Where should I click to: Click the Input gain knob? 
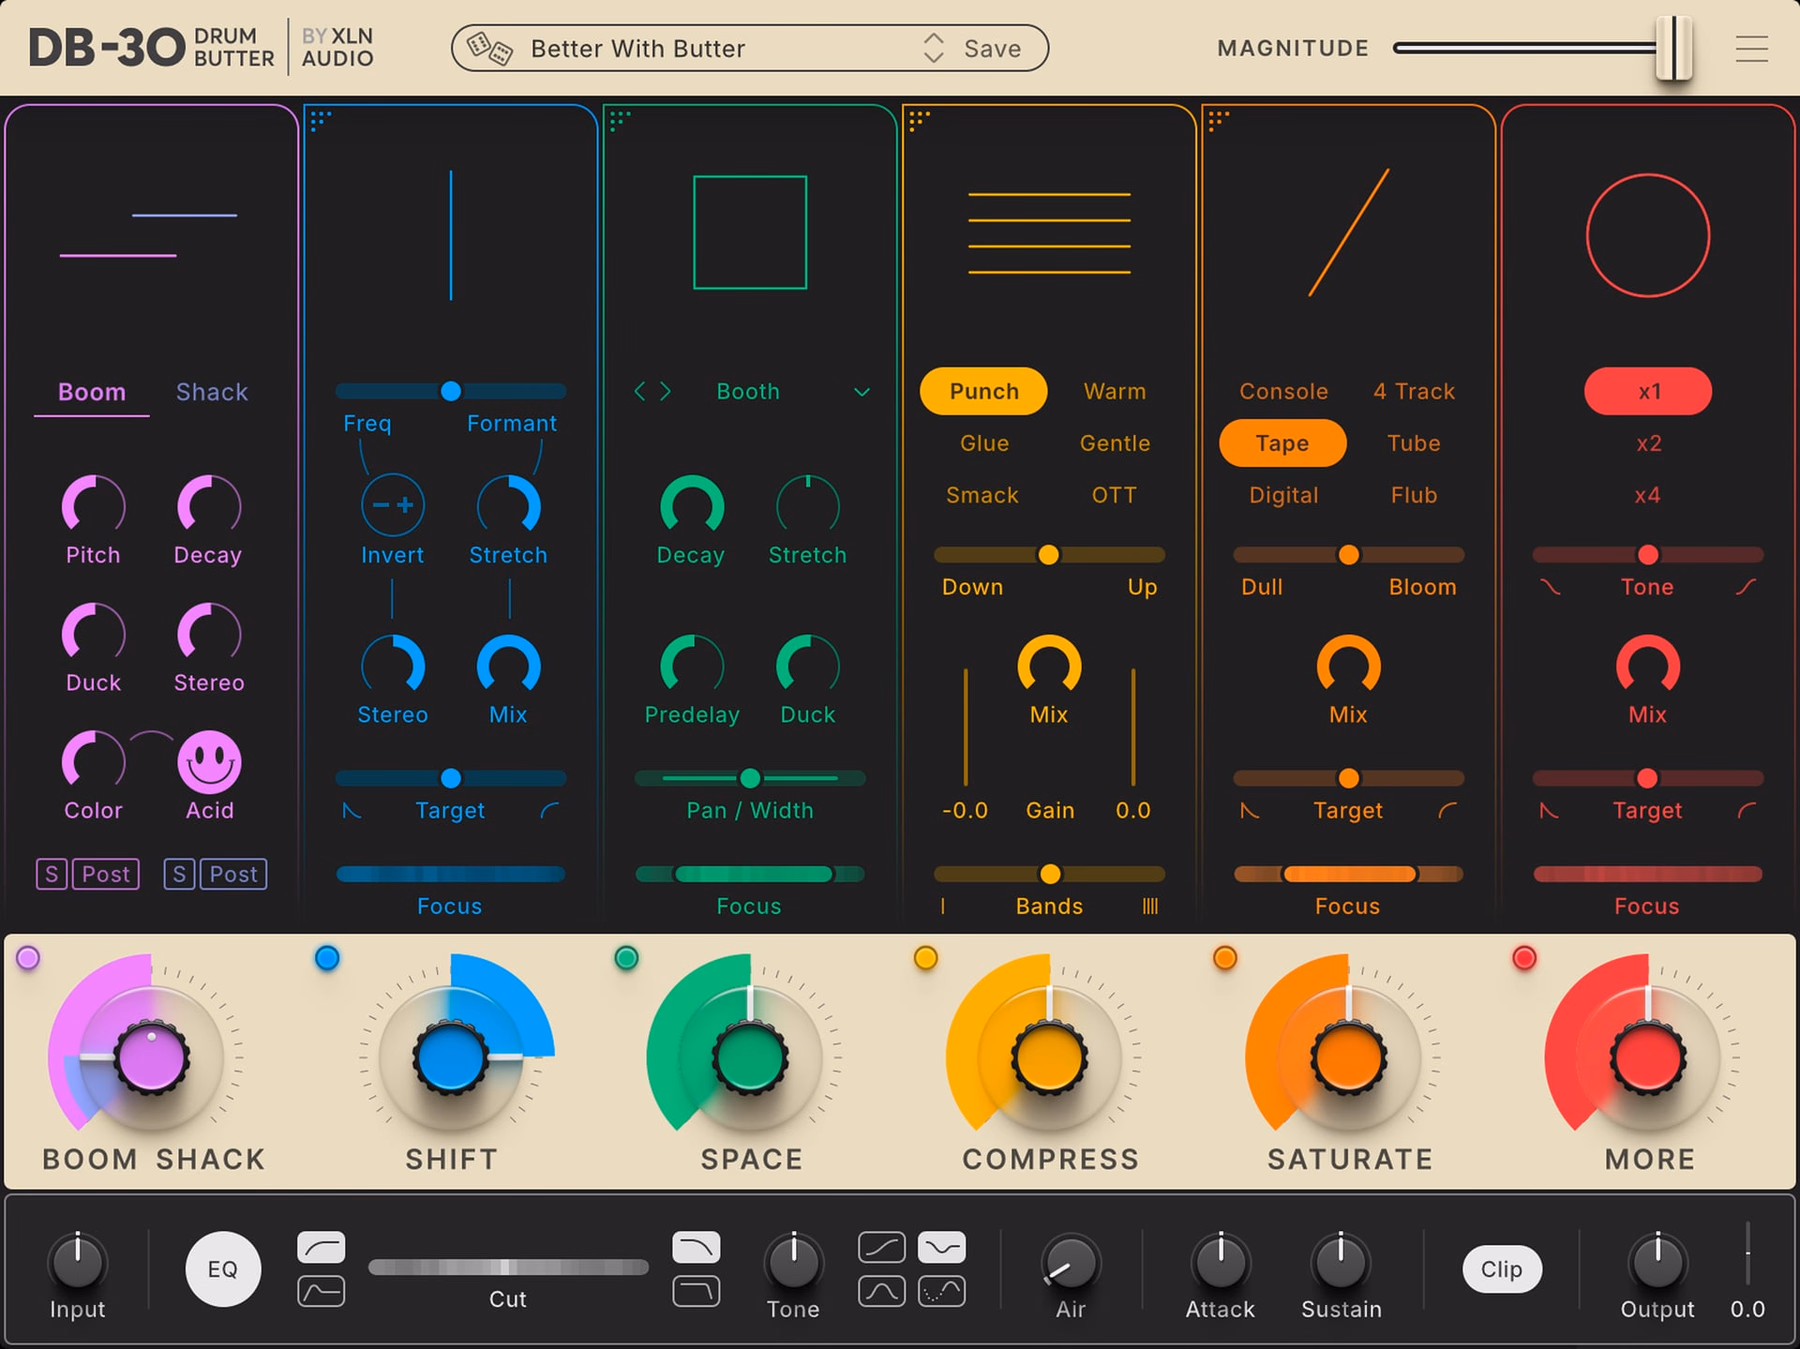[77, 1262]
